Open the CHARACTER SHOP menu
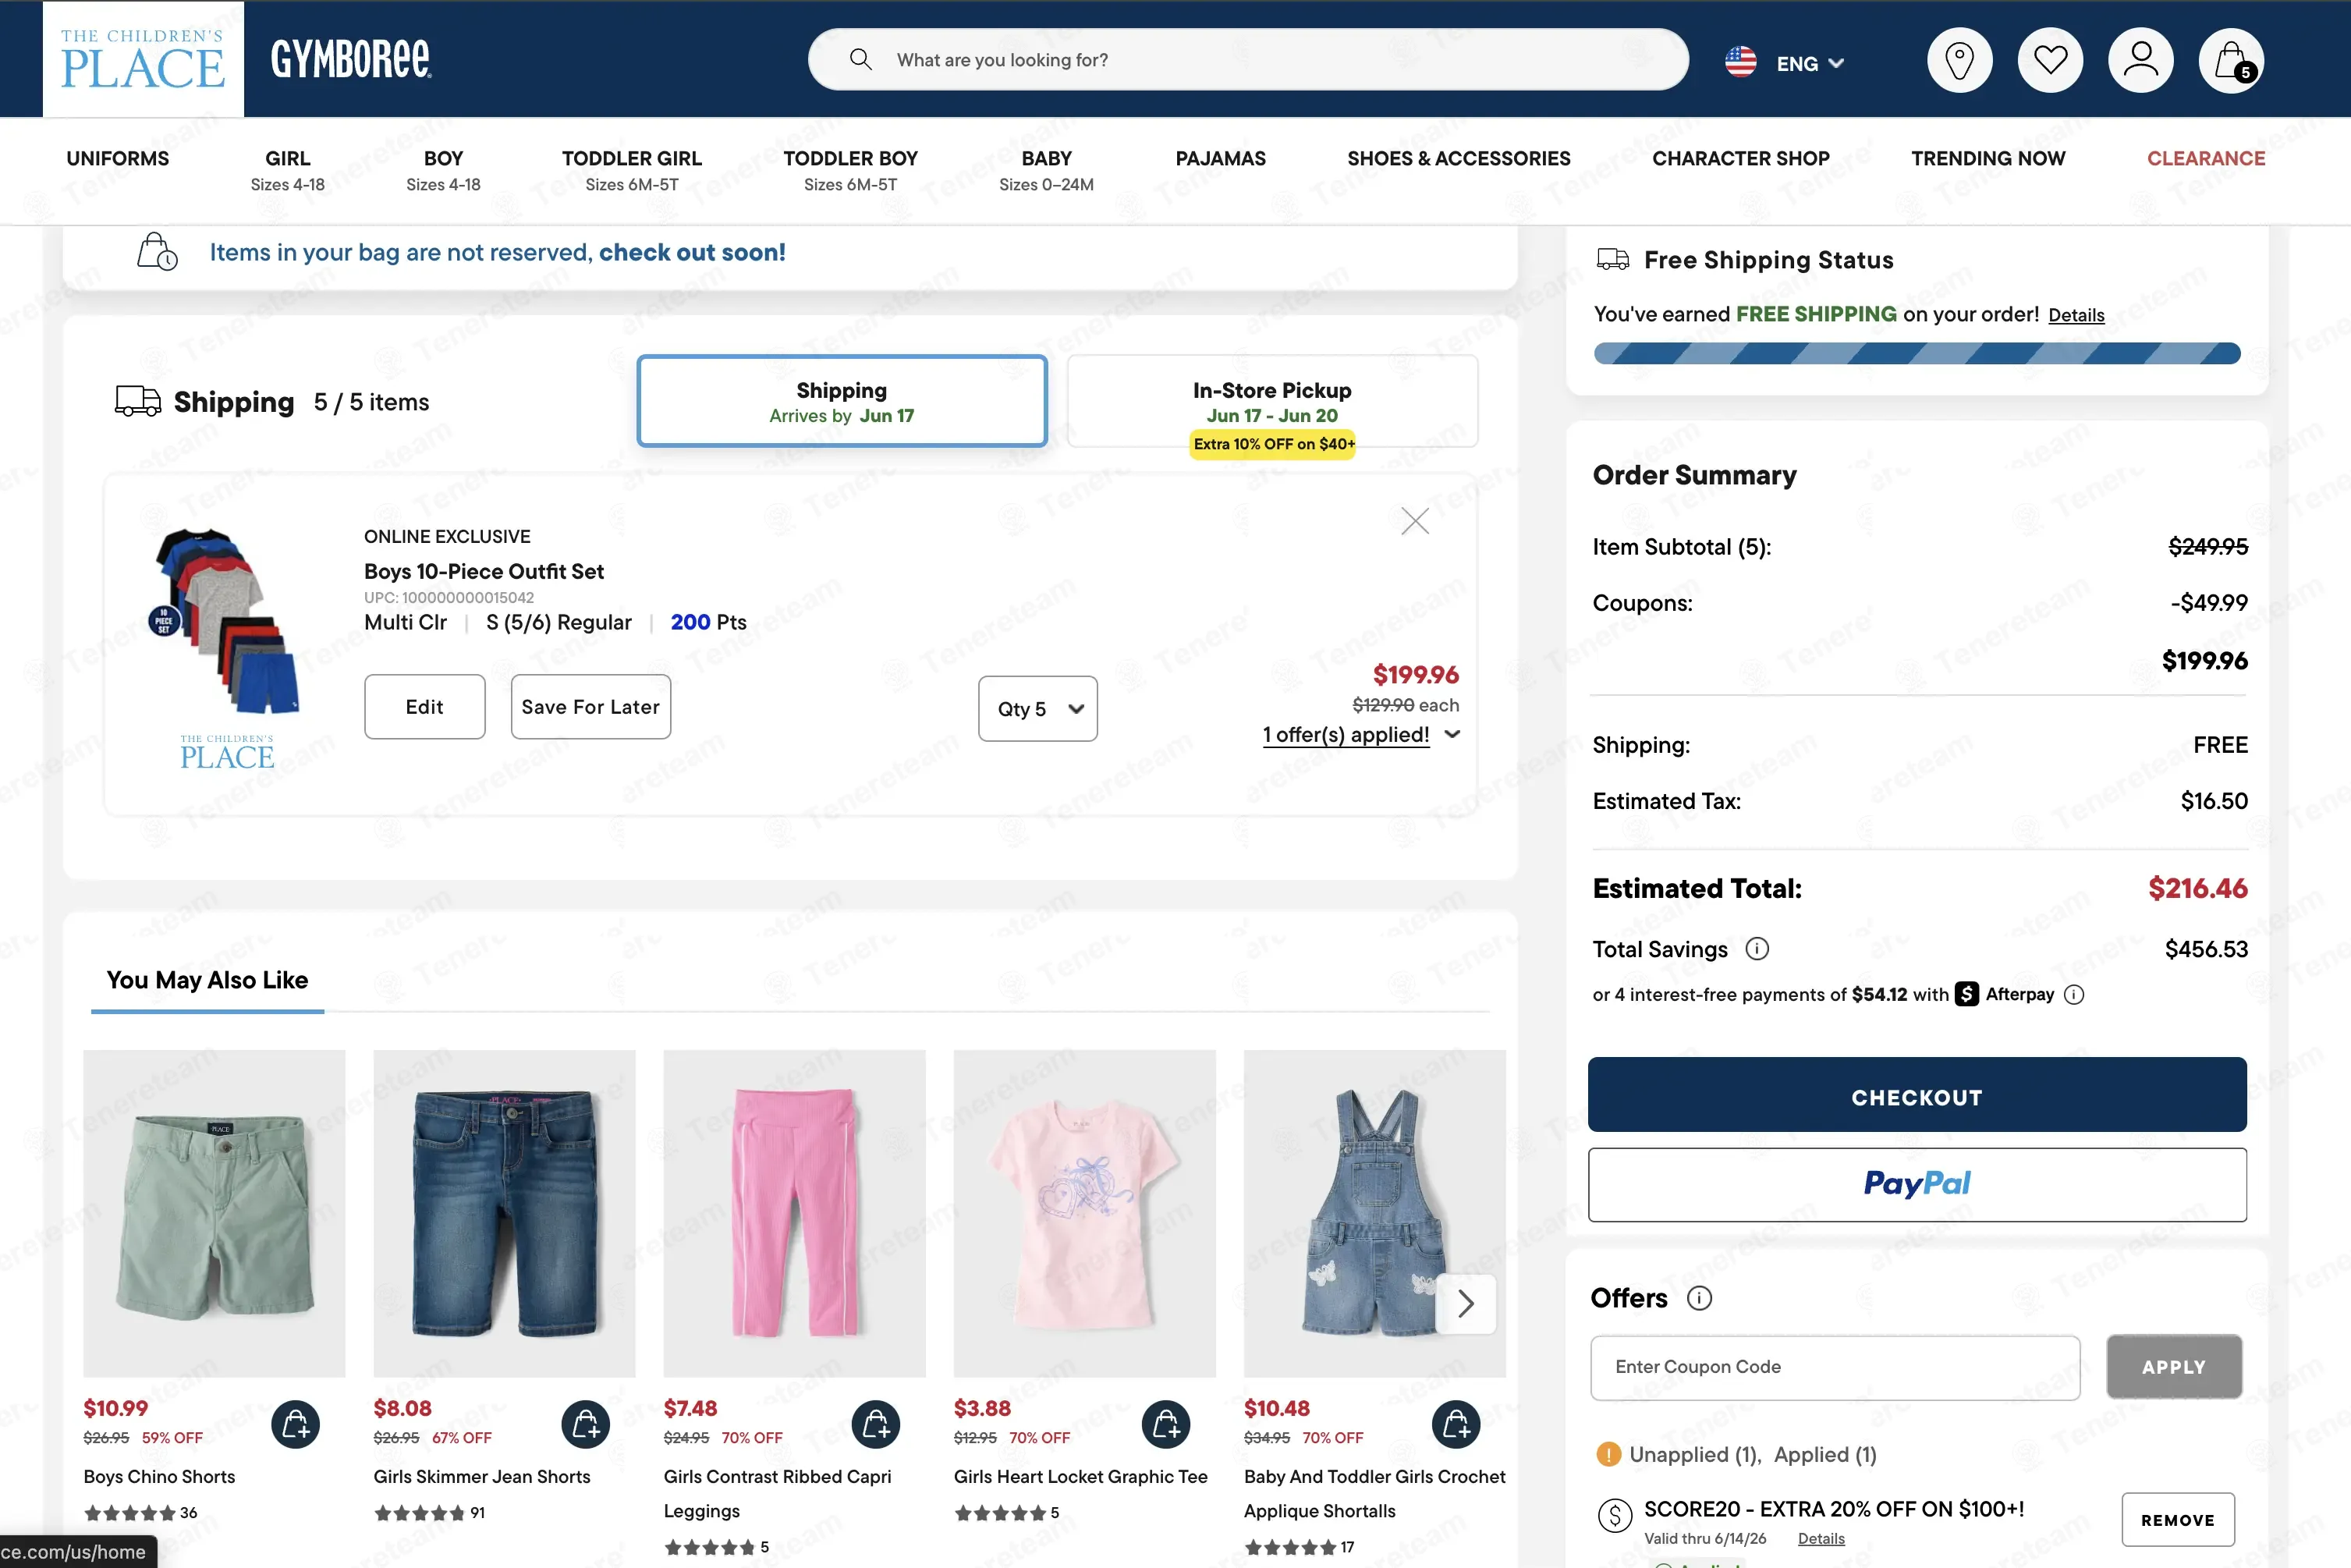The width and height of the screenshot is (2351, 1568). point(1740,158)
